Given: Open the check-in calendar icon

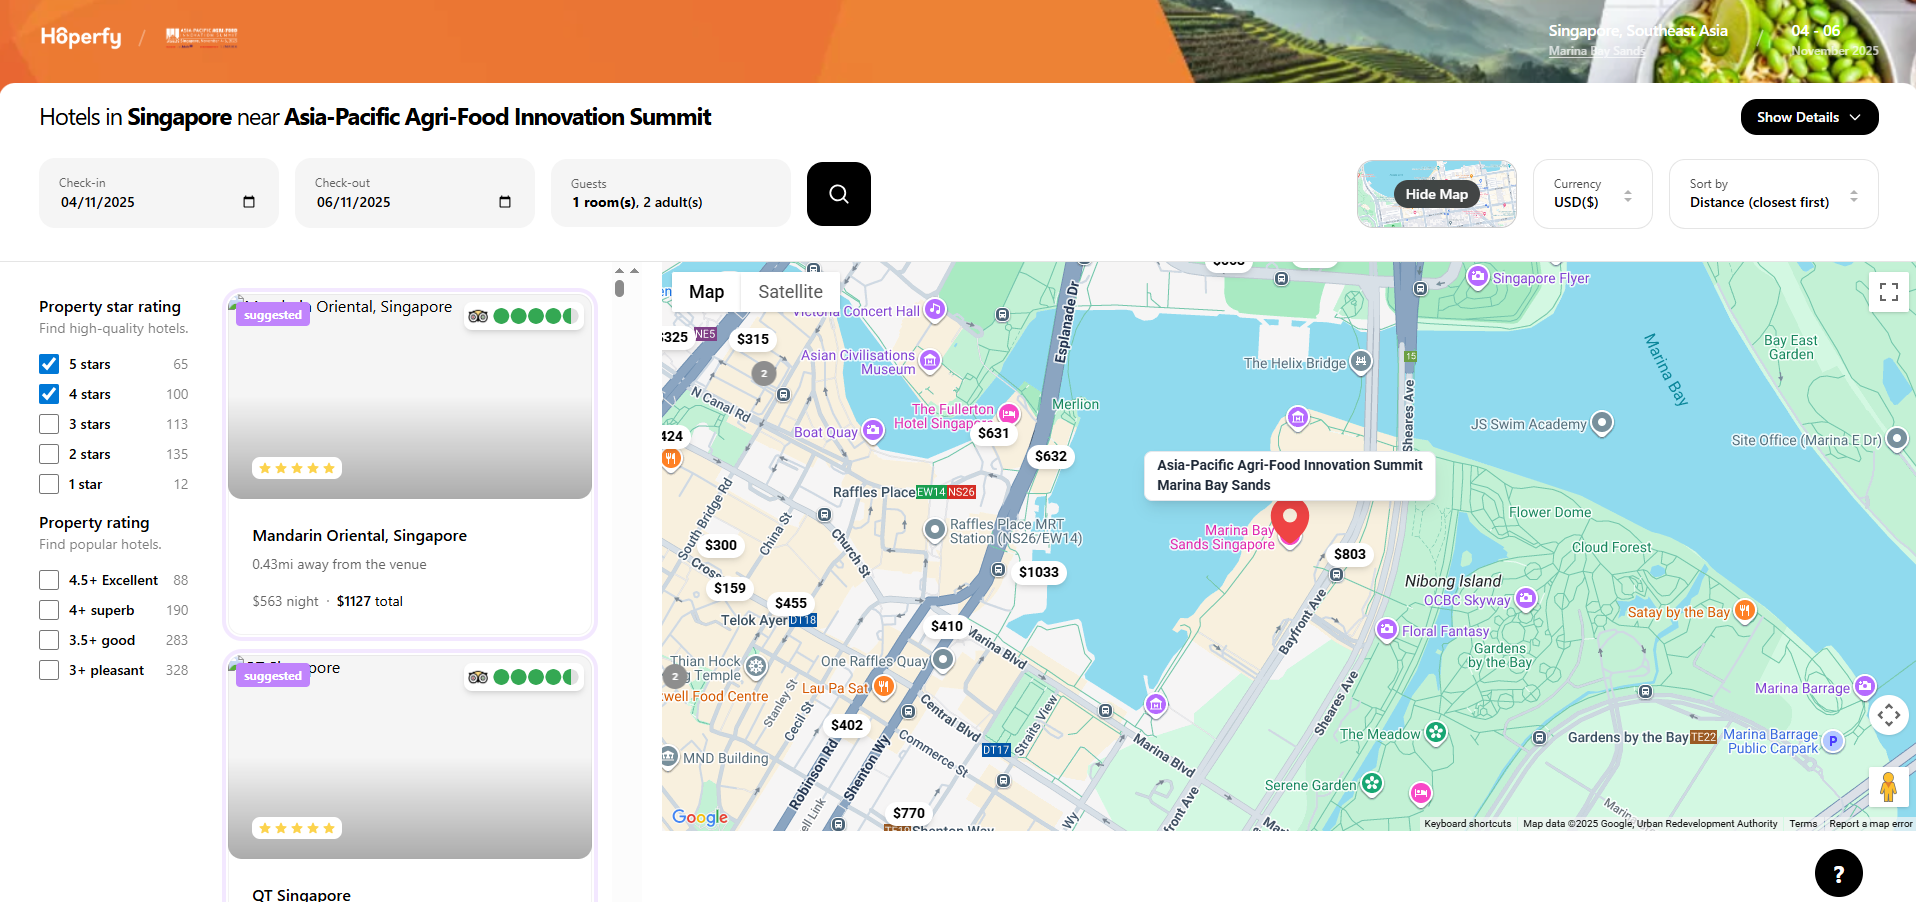Looking at the screenshot, I should click(249, 202).
